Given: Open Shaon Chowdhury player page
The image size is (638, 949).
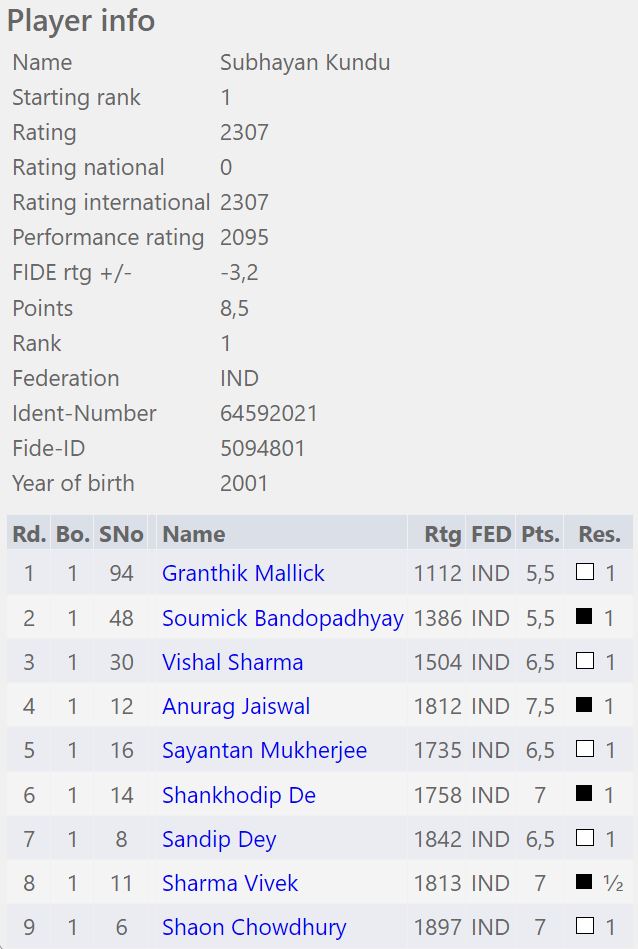Looking at the screenshot, I should pyautogui.click(x=254, y=928).
